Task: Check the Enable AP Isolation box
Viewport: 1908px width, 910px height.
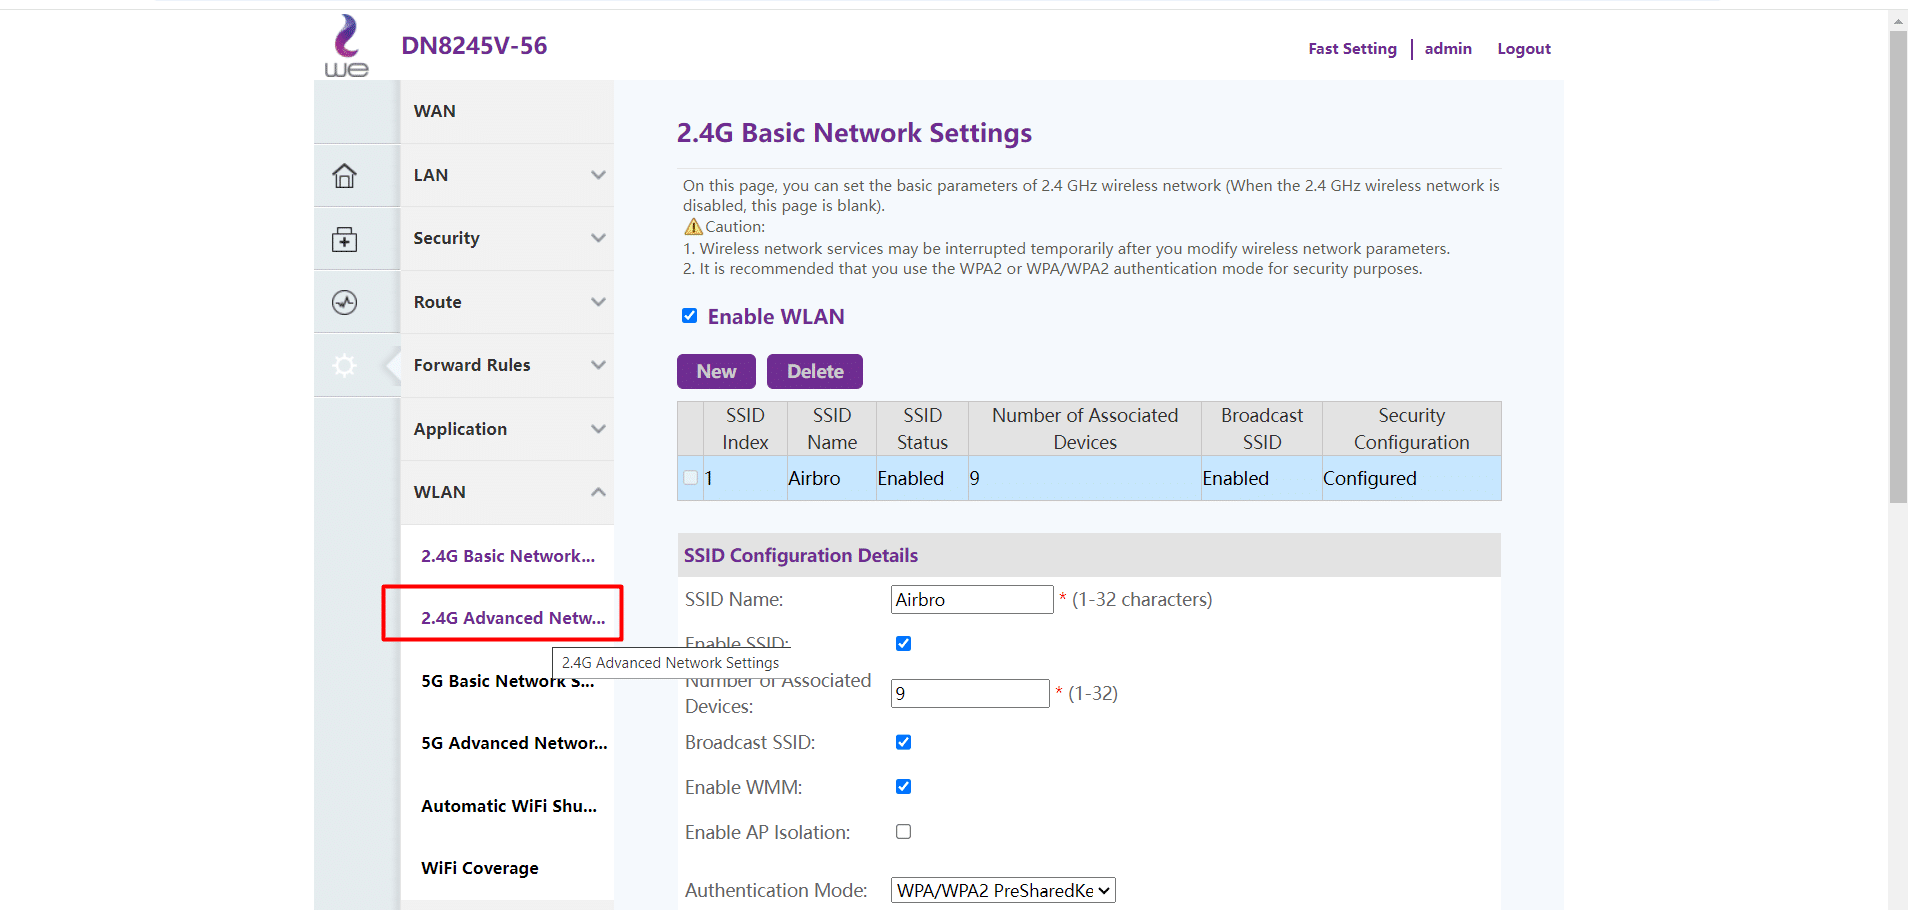Action: tap(903, 832)
